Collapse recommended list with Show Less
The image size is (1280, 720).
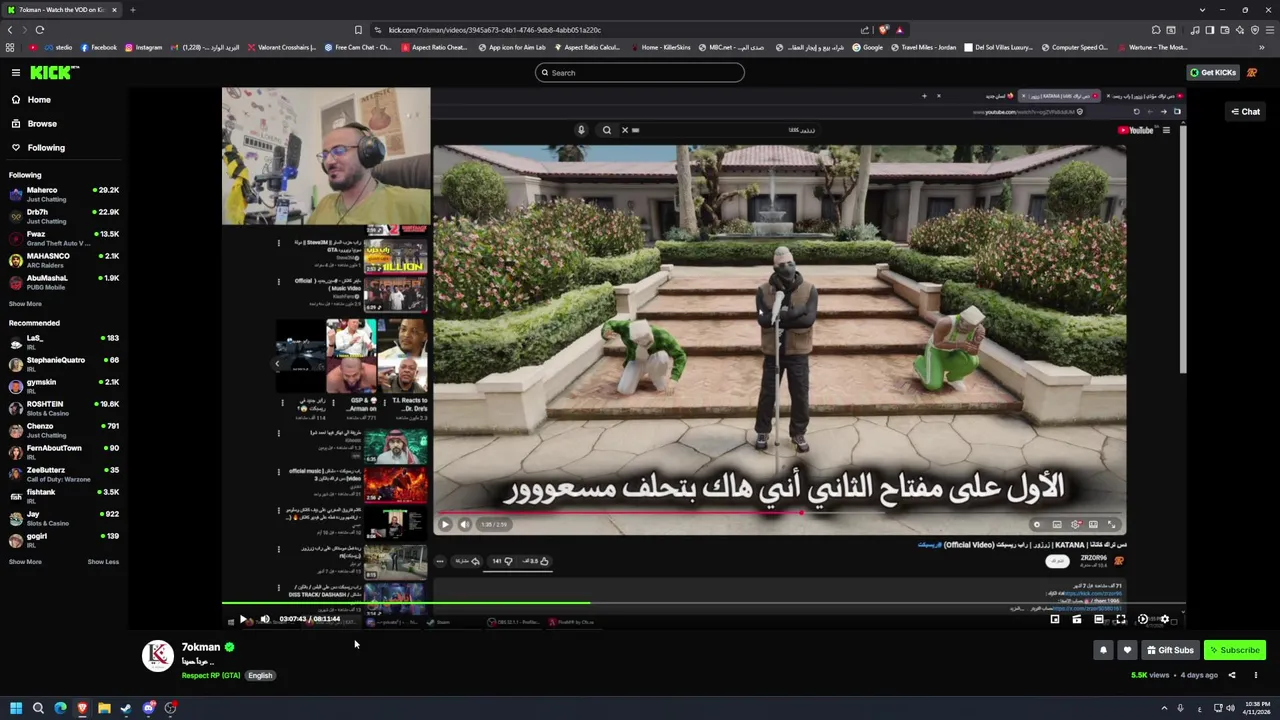click(103, 562)
